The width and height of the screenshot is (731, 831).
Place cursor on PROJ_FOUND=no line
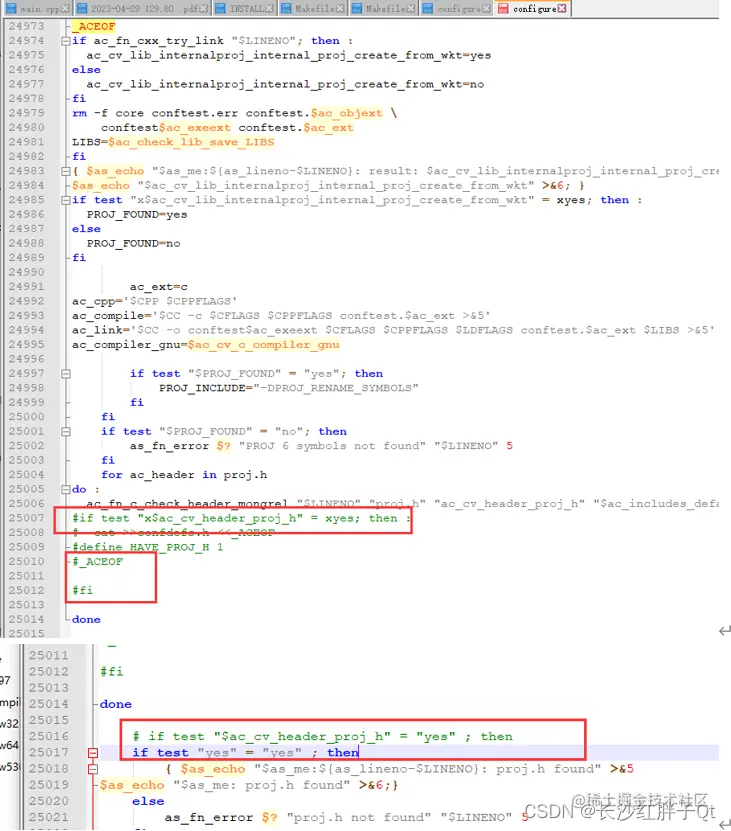click(133, 244)
